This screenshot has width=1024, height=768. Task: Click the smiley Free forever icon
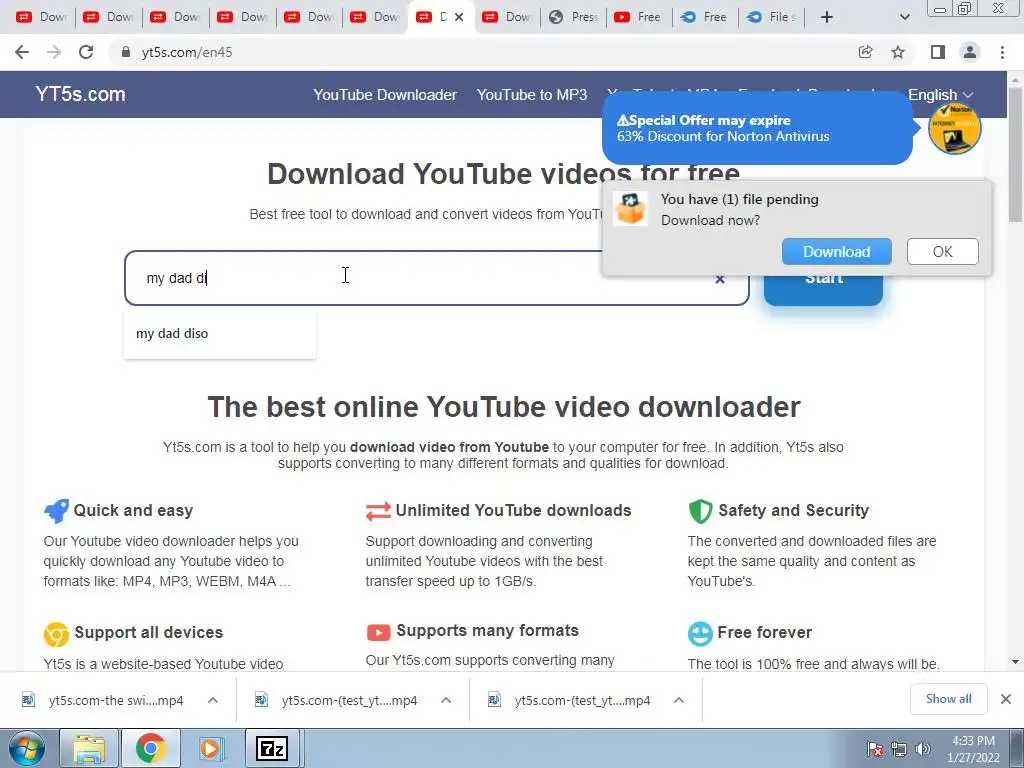[700, 633]
